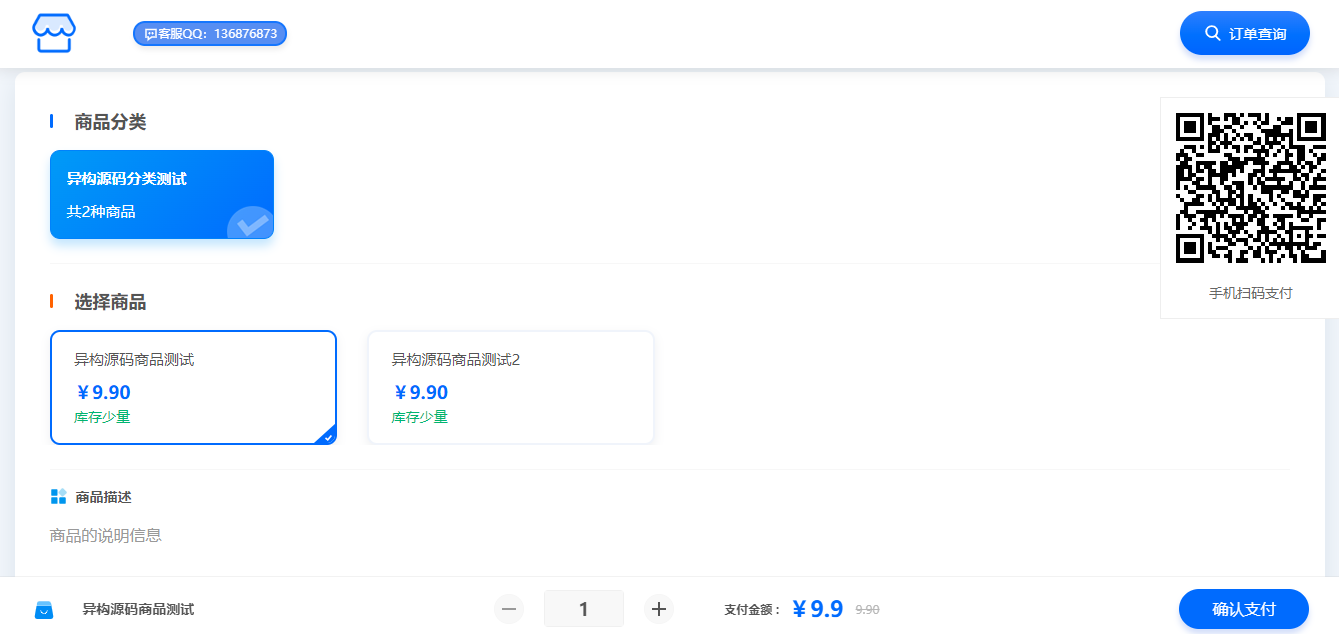Click the customer service QQ badge
The height and width of the screenshot is (634, 1339).
[210, 34]
